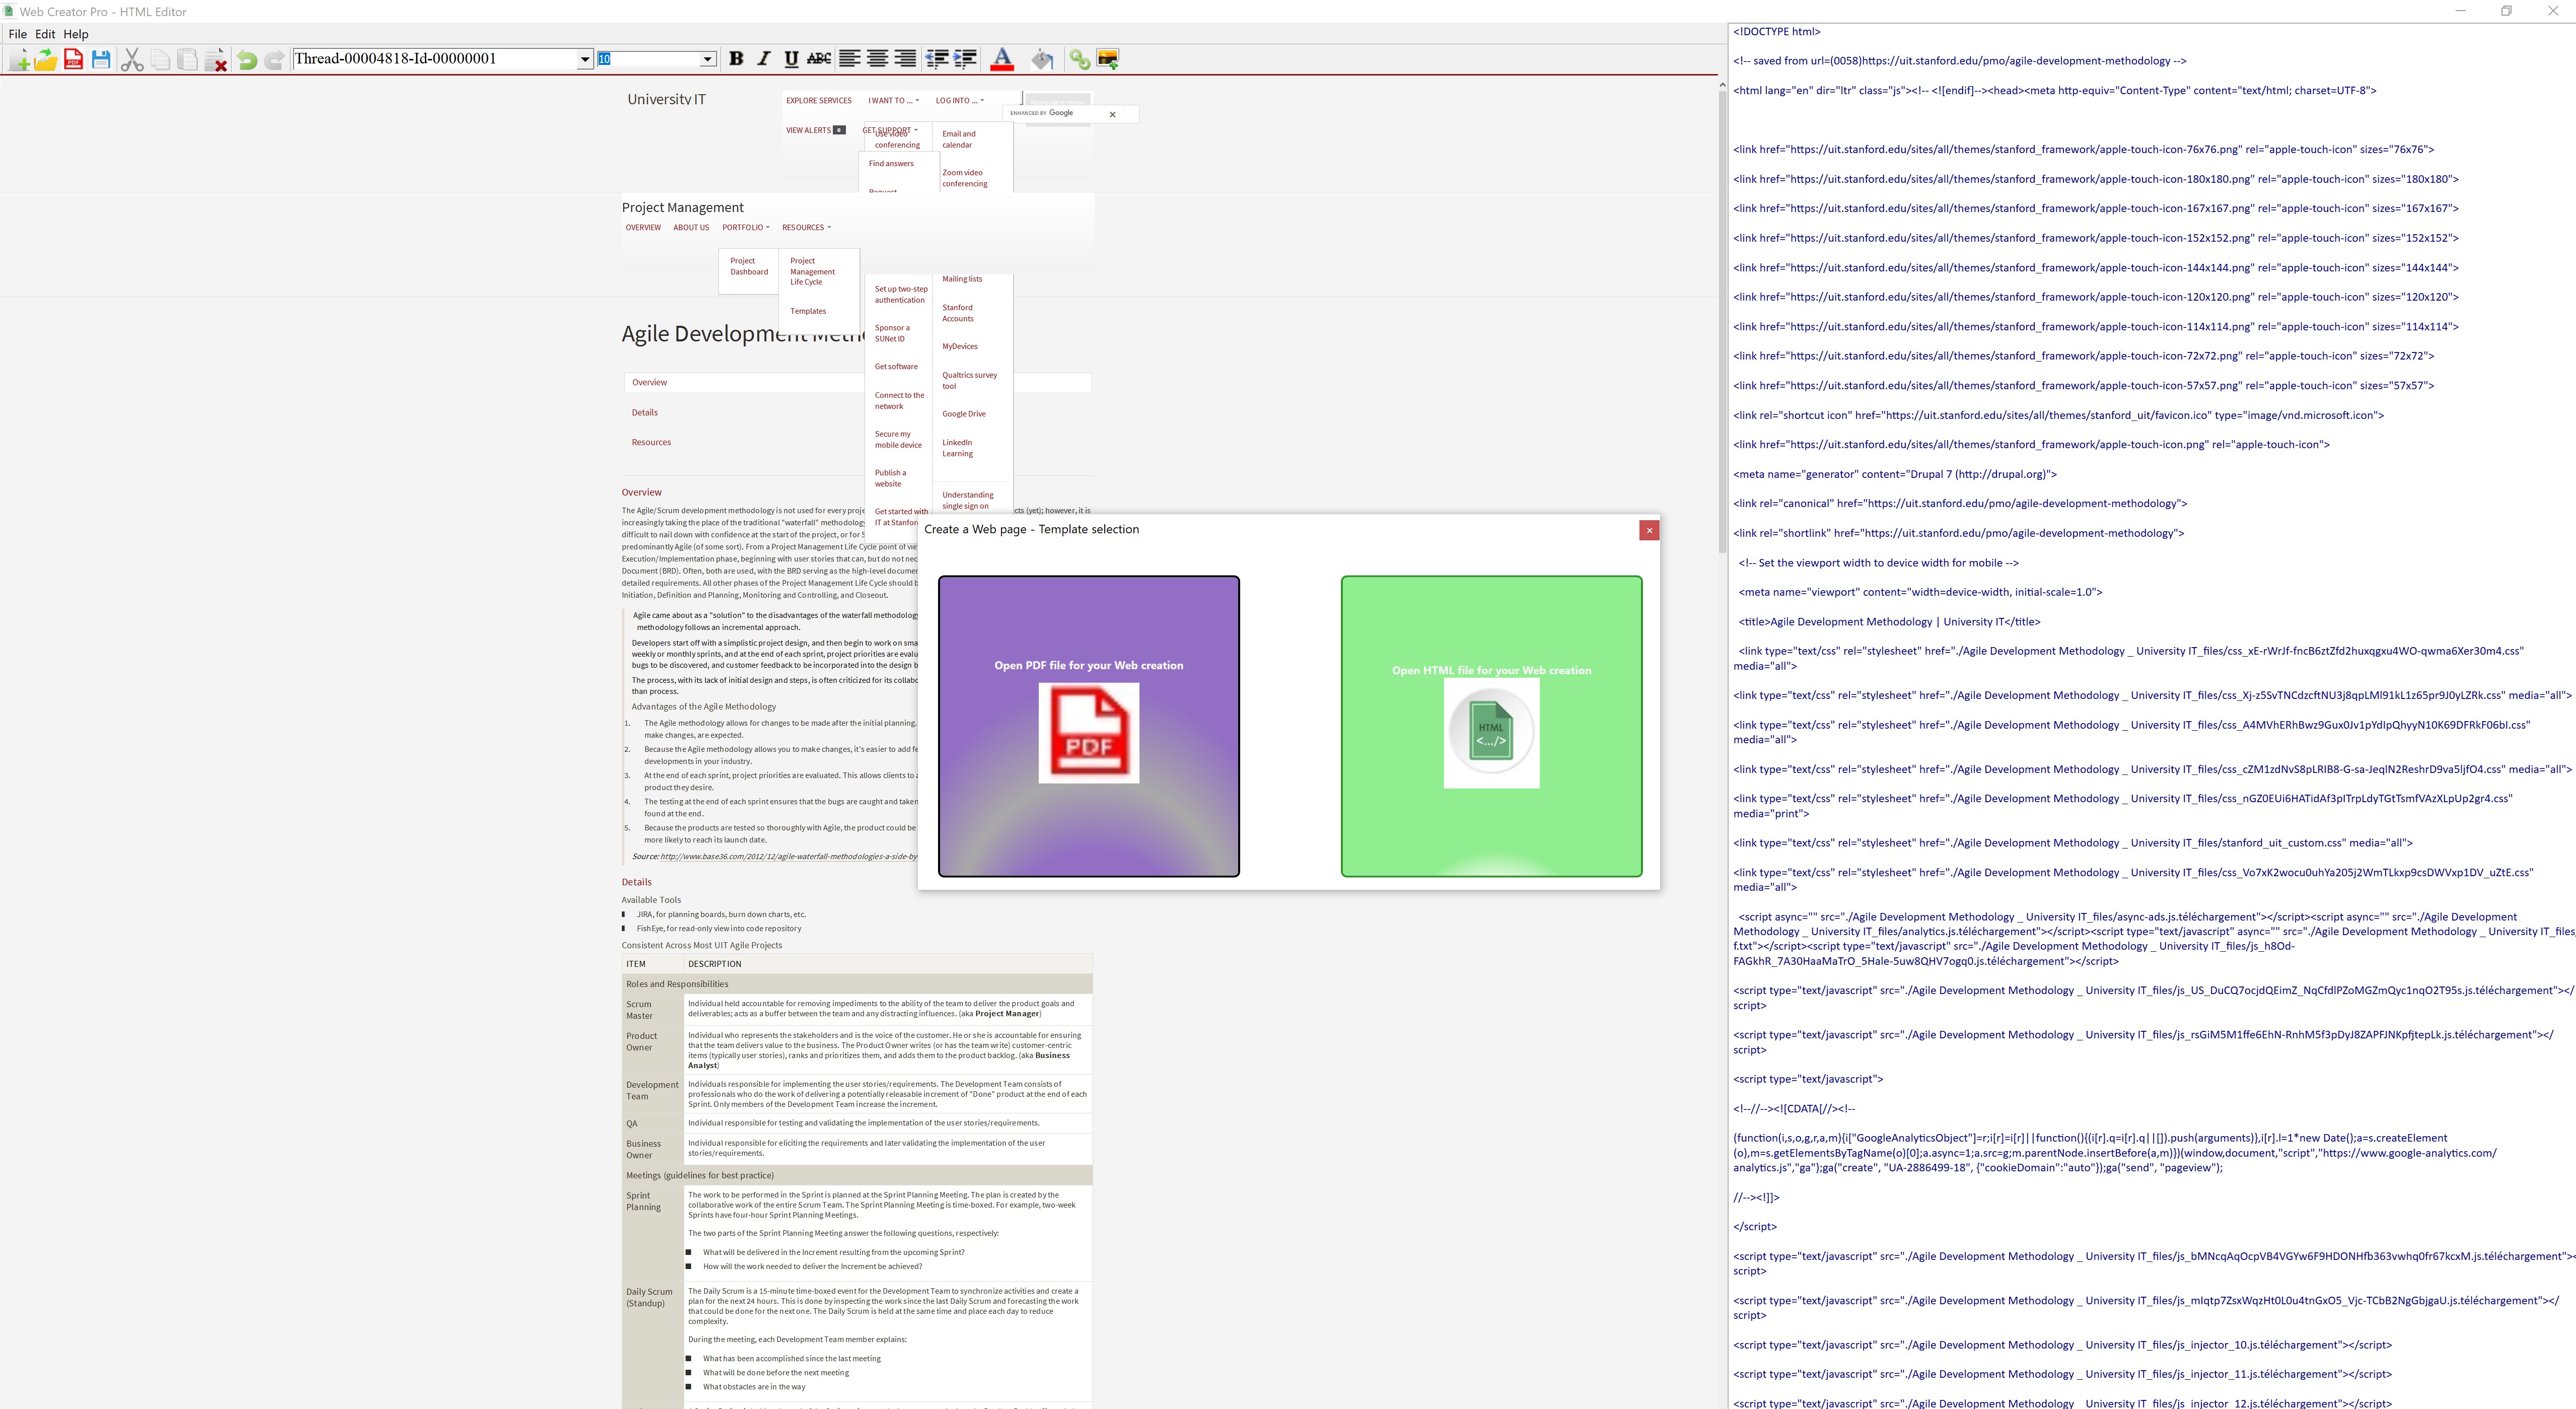Open the Help menu

point(76,34)
